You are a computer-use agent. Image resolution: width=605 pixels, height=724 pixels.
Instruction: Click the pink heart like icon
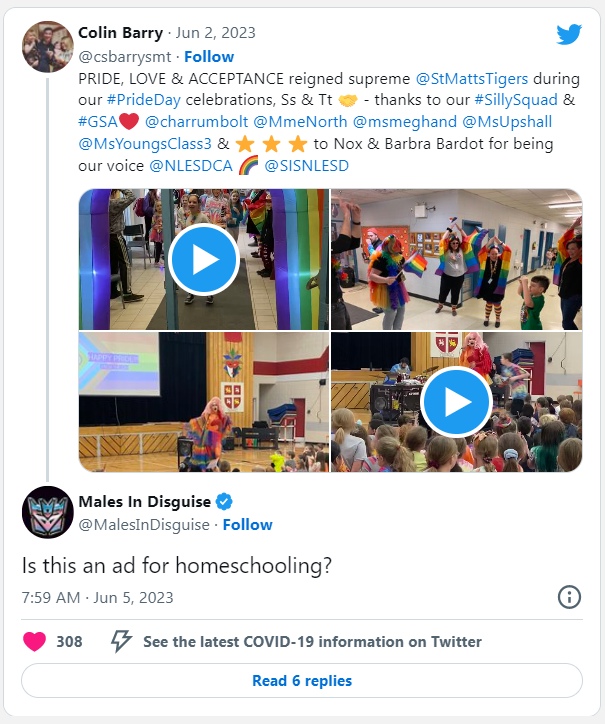[x=35, y=641]
